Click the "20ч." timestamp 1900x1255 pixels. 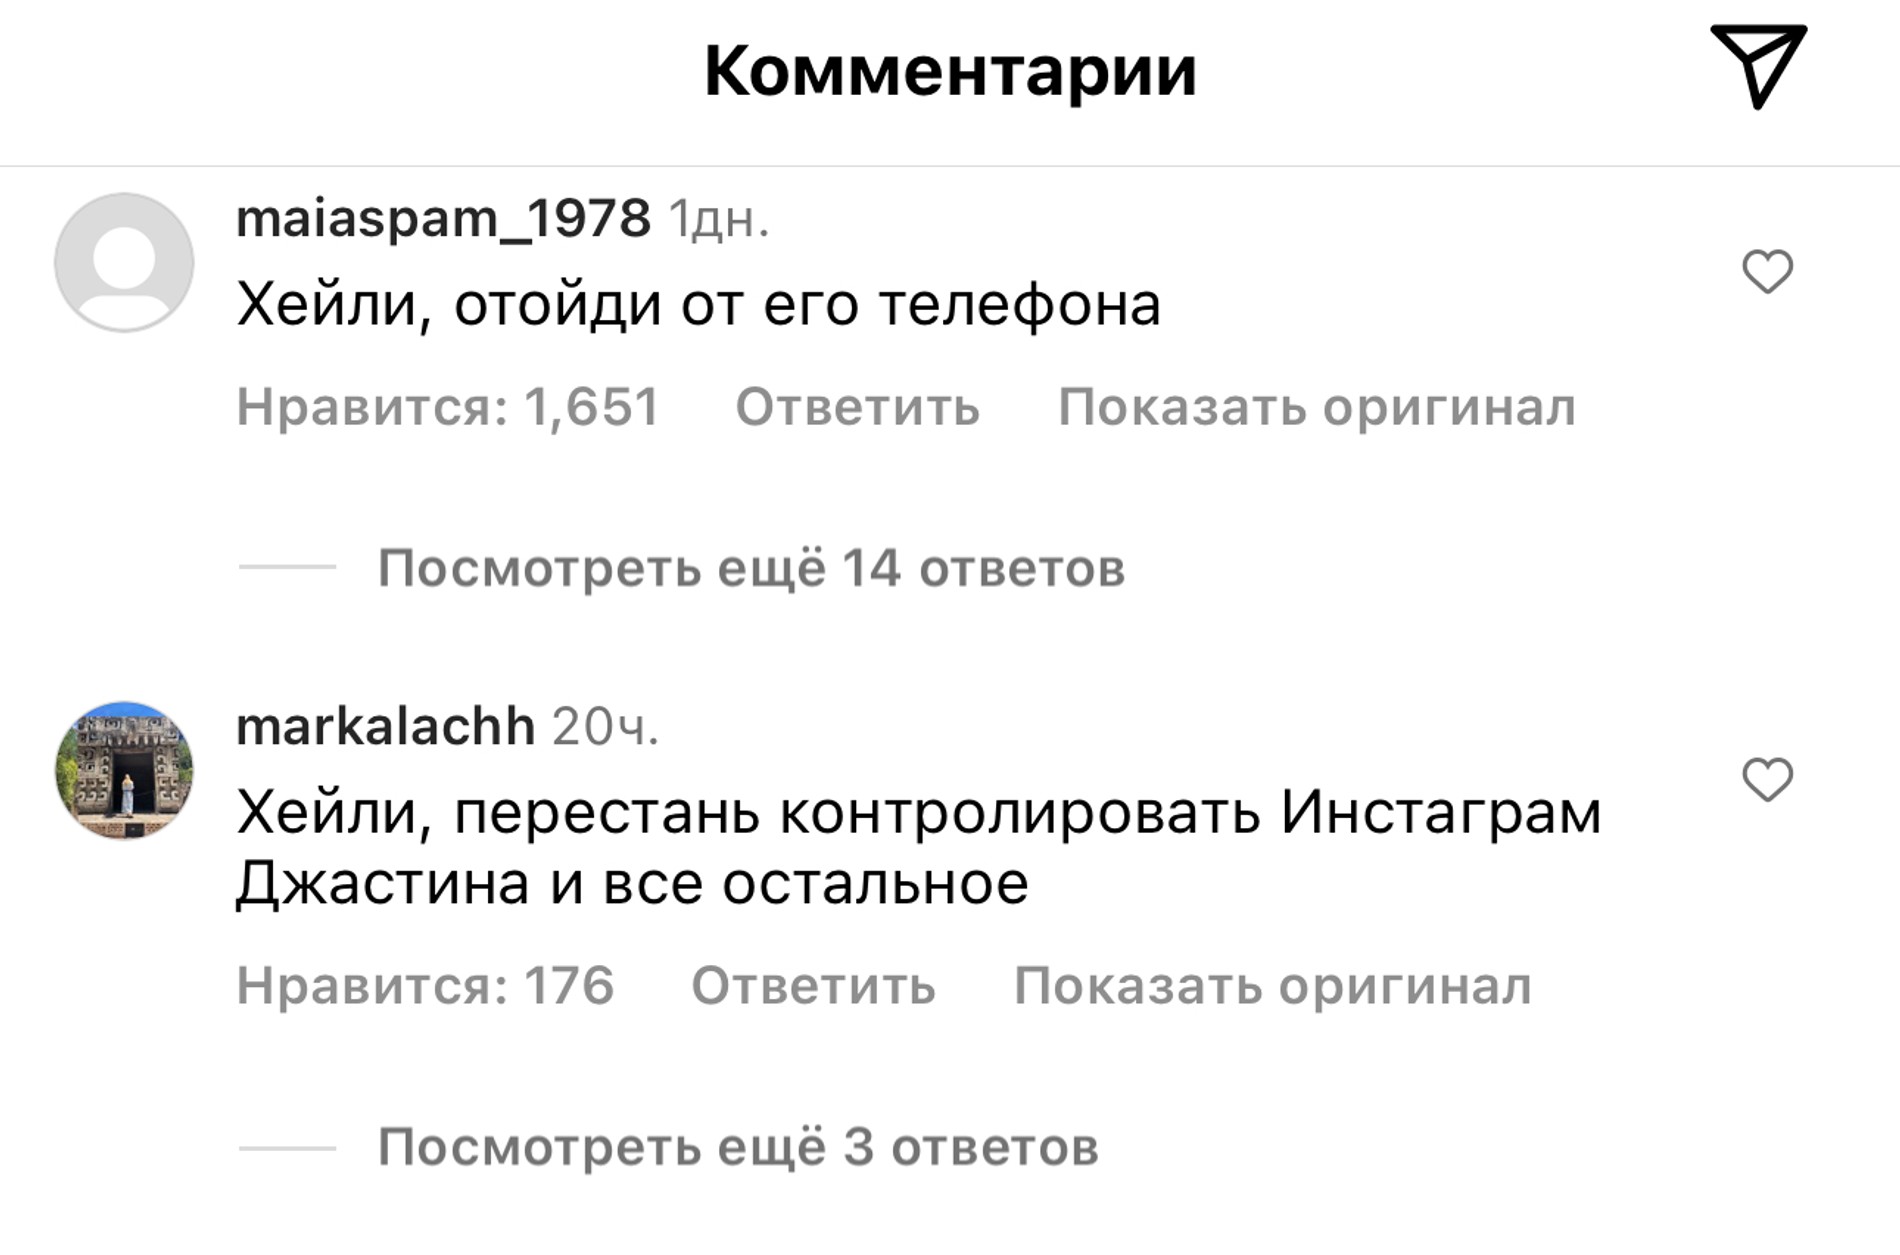[606, 728]
